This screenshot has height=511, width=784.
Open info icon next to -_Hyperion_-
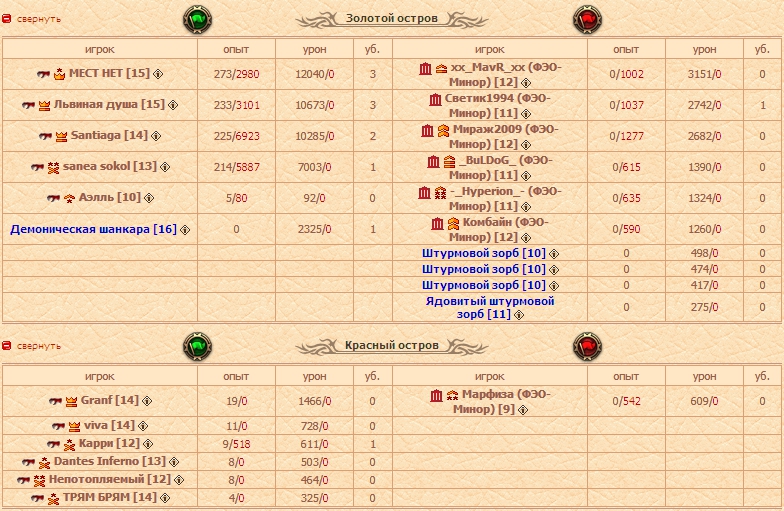(x=526, y=206)
